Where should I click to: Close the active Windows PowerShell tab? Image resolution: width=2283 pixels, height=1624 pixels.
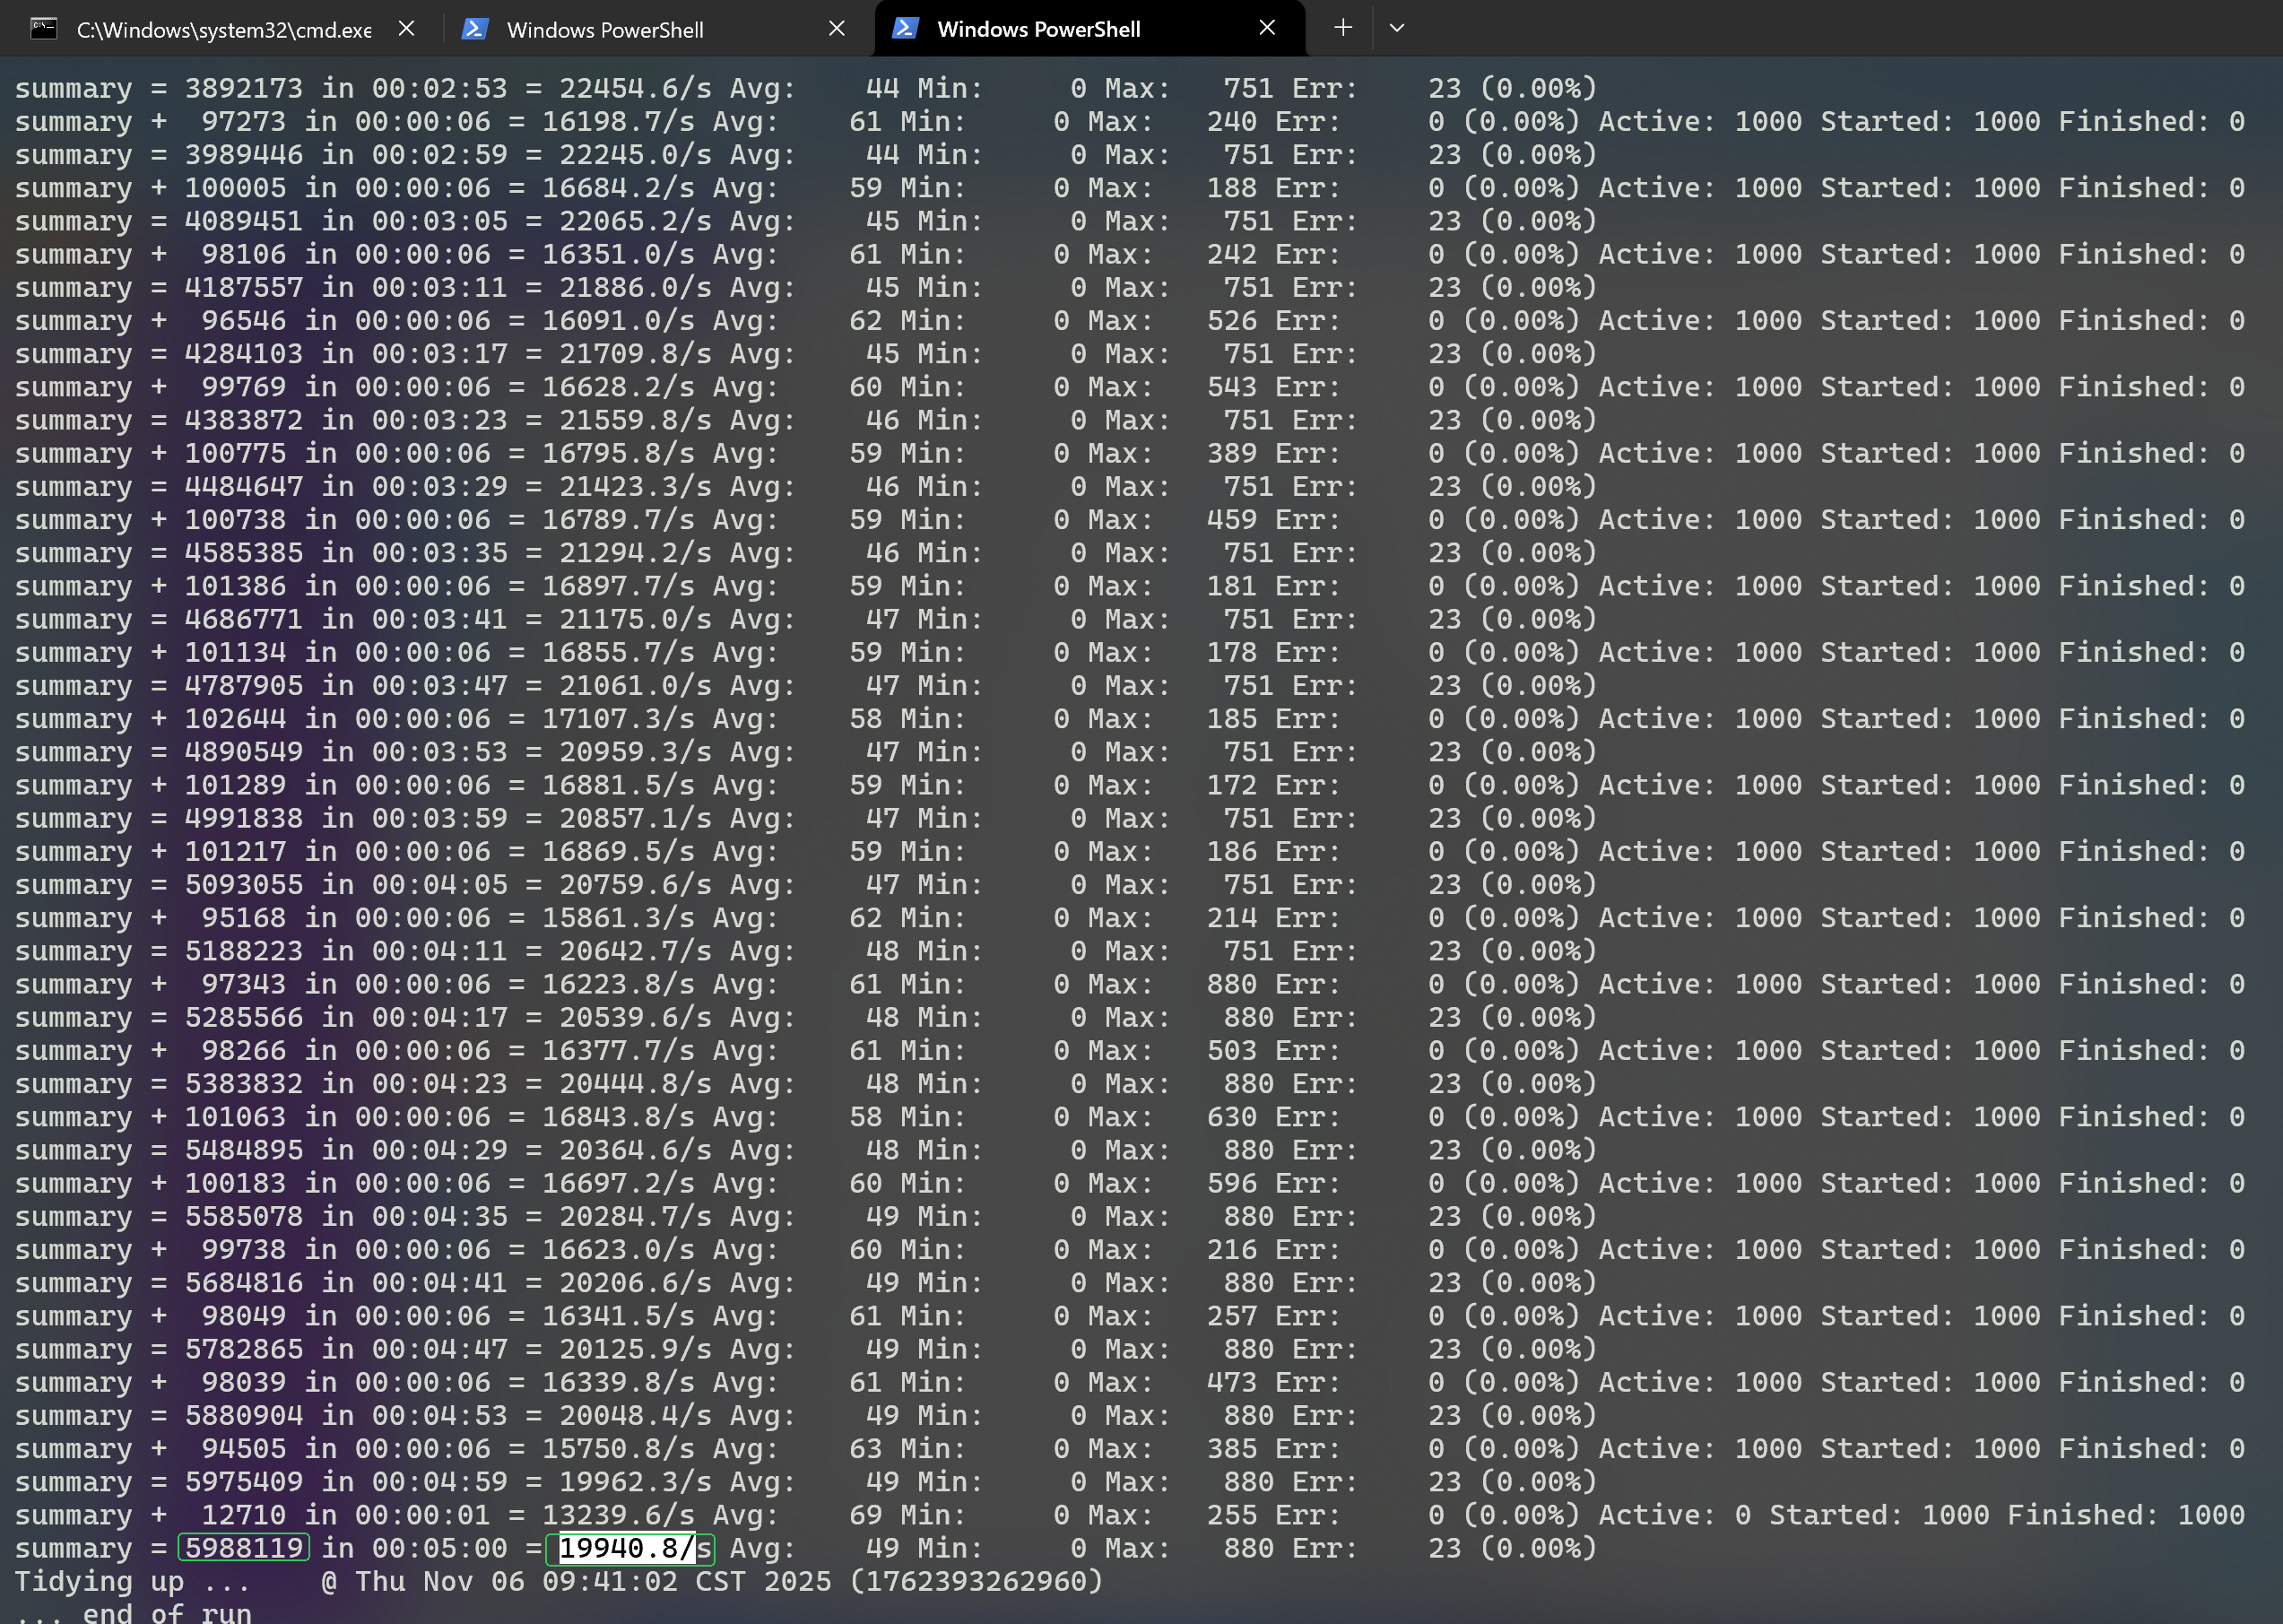click(1267, 28)
